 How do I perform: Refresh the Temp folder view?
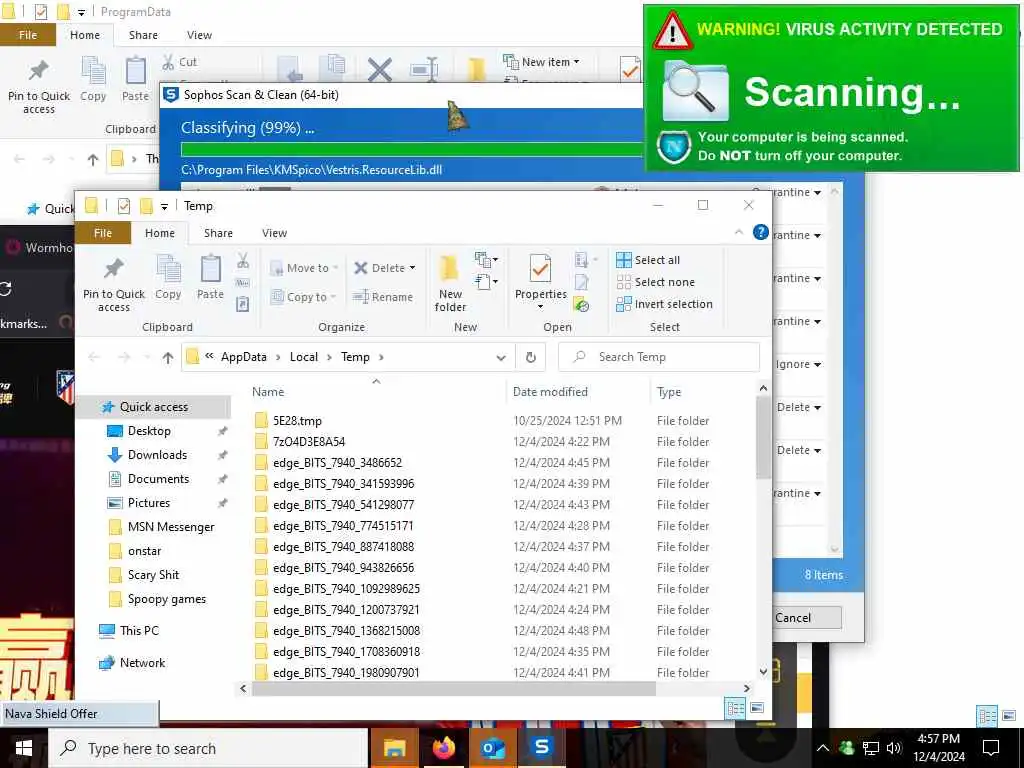(x=531, y=357)
